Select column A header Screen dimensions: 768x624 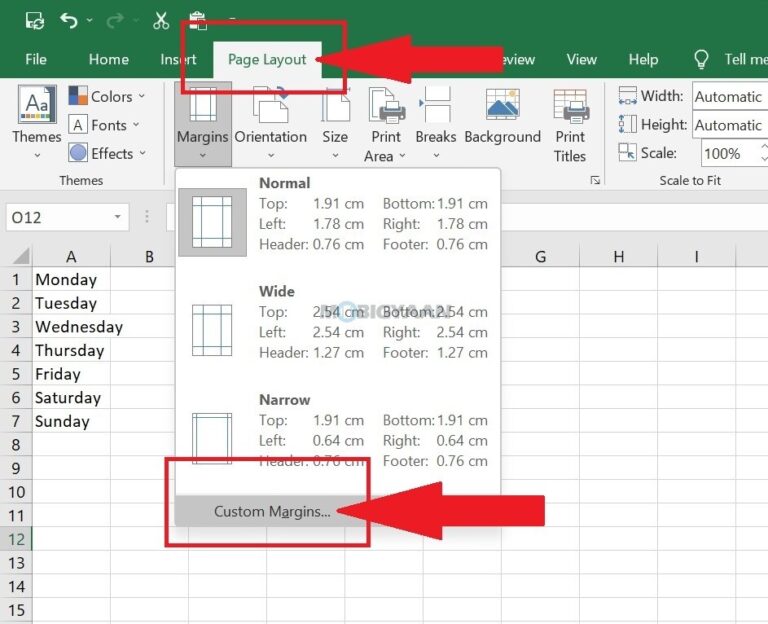[71, 257]
